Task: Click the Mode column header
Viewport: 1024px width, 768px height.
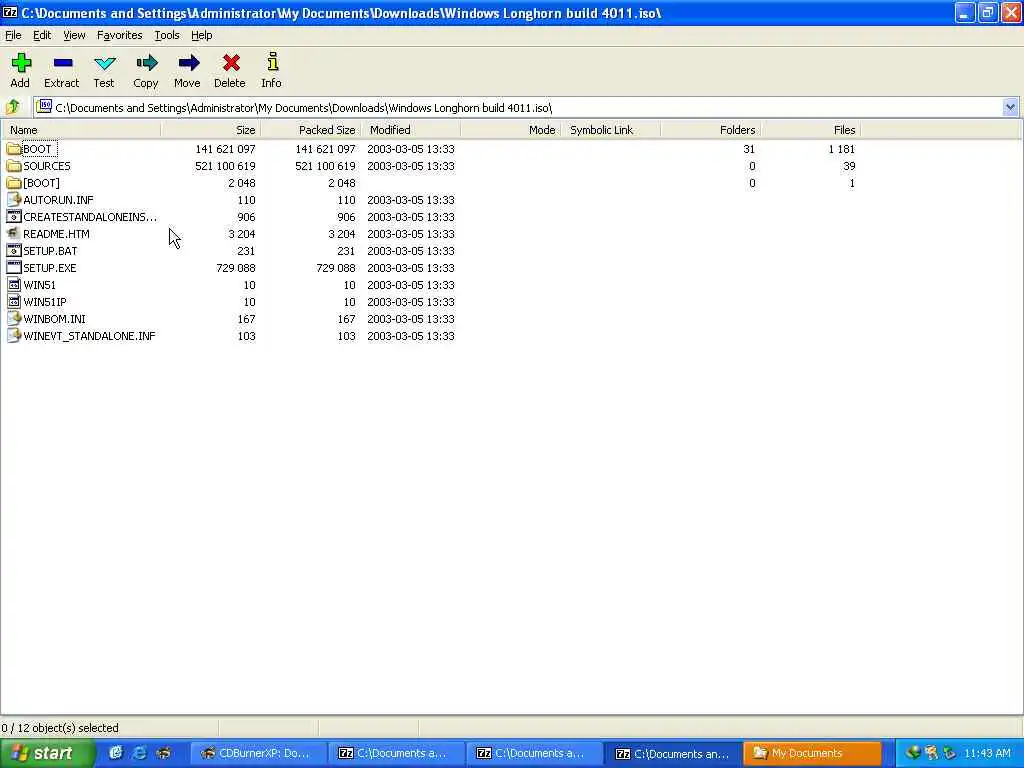Action: point(511,130)
